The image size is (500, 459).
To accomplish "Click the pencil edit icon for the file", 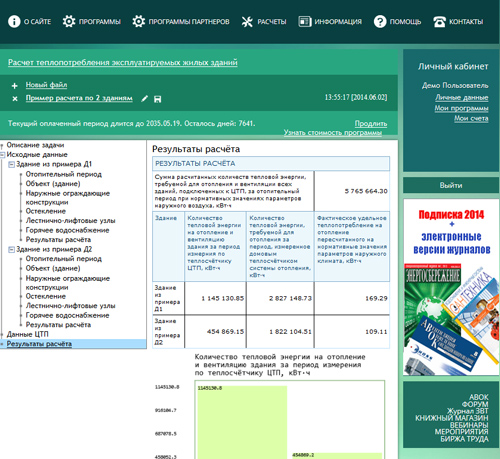I will click(144, 99).
